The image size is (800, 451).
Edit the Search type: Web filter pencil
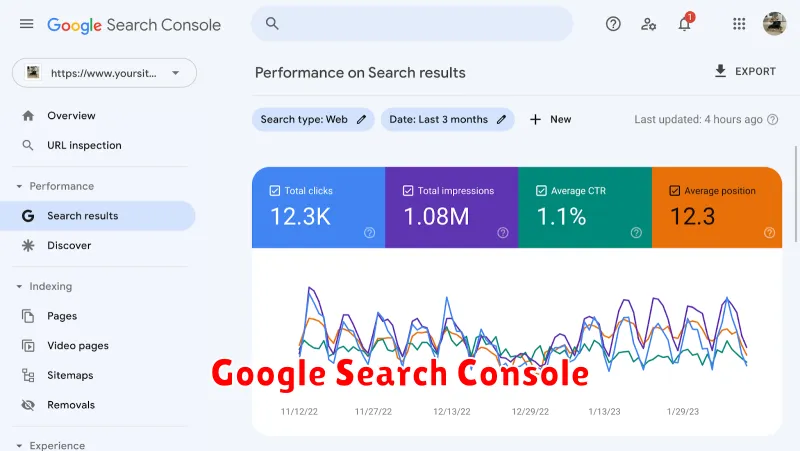(x=361, y=119)
